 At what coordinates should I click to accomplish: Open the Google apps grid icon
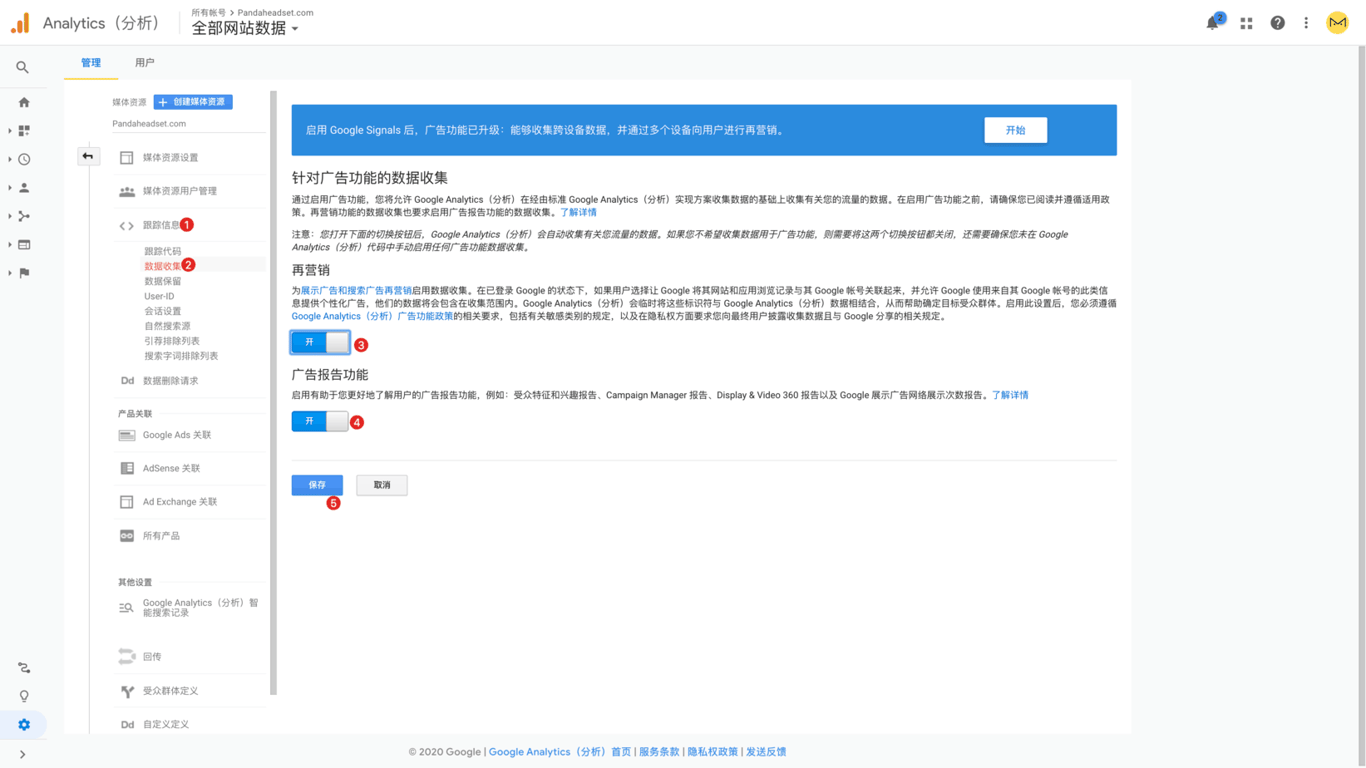(x=1246, y=23)
